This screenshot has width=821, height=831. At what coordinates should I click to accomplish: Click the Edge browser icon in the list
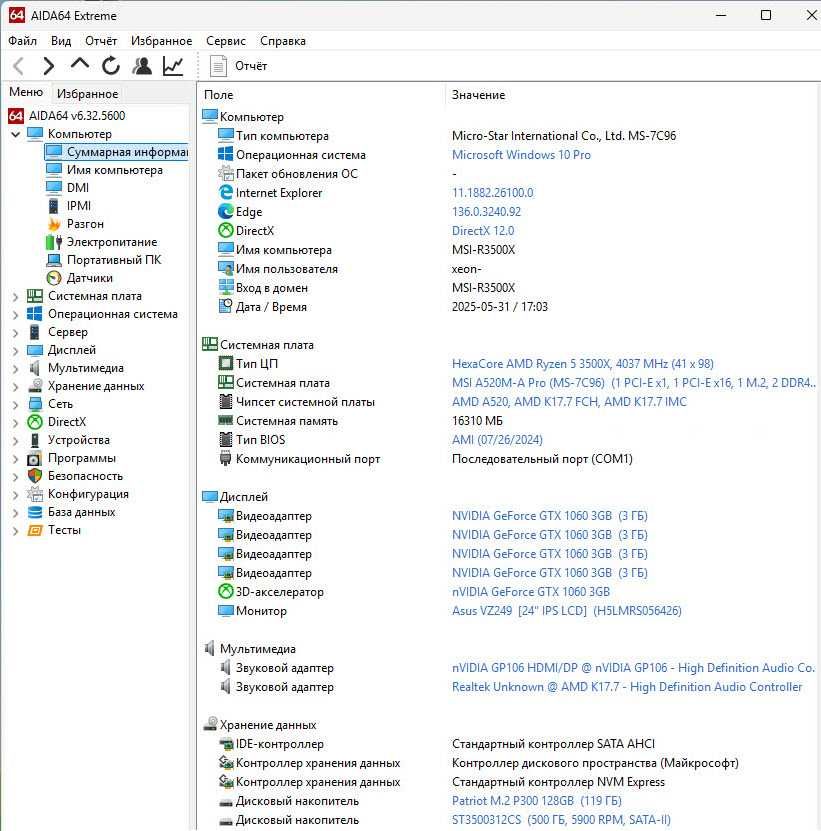coord(226,211)
